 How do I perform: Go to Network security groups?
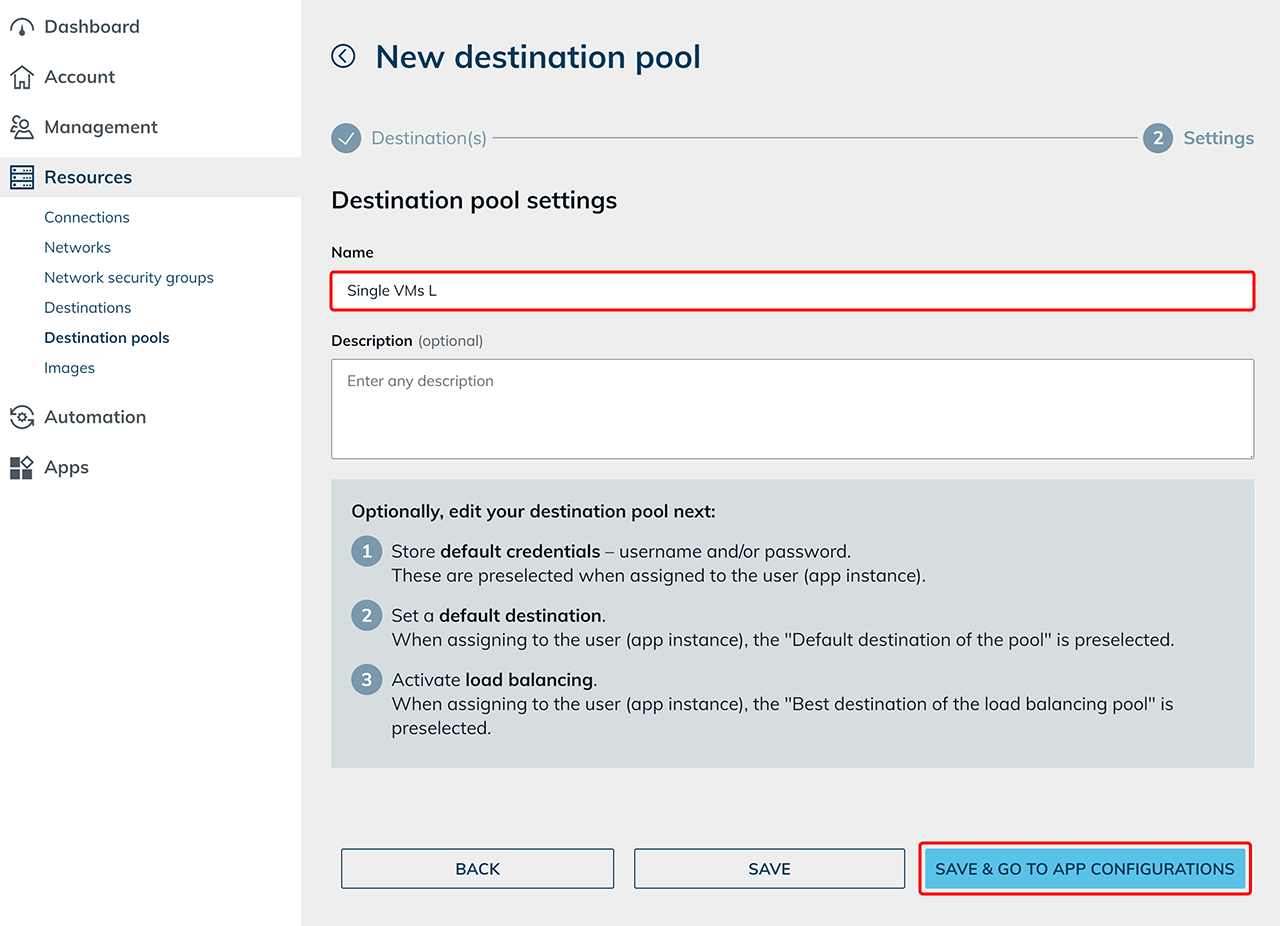click(x=129, y=277)
